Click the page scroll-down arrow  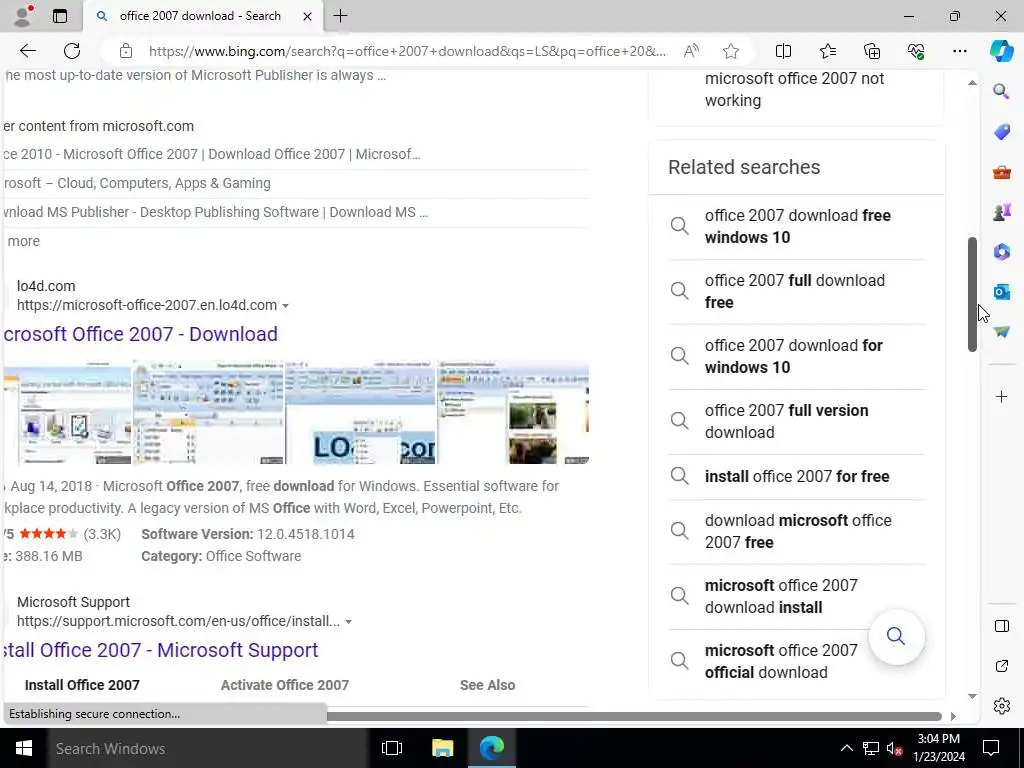972,696
